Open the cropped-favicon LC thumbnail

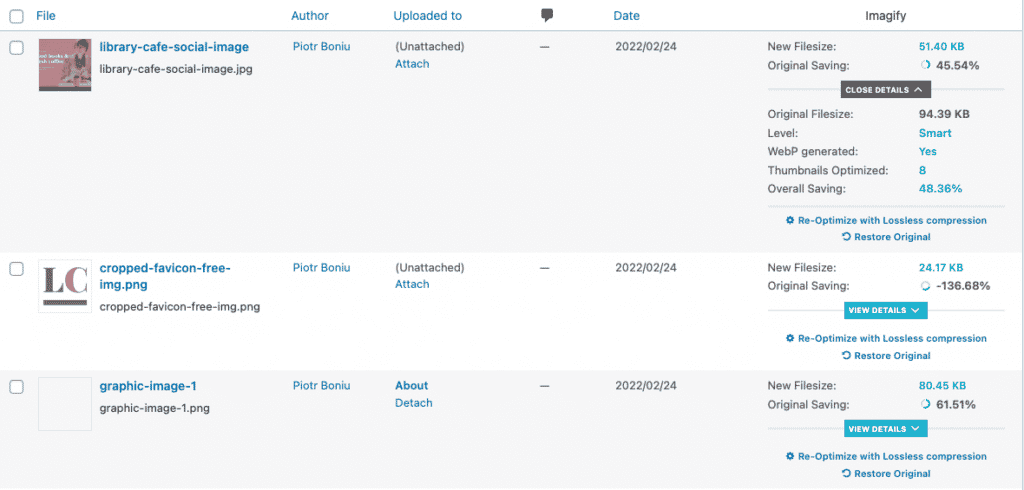[x=65, y=286]
